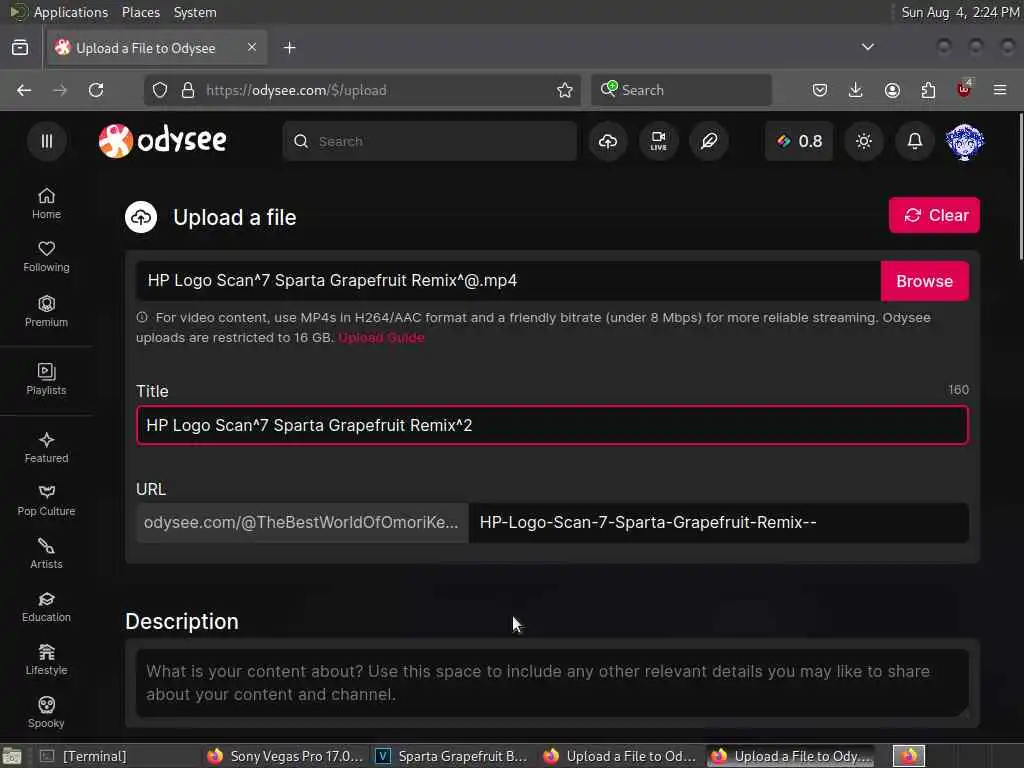Open the Firefox hamburger menu
This screenshot has width=1024, height=768.
(x=1000, y=90)
